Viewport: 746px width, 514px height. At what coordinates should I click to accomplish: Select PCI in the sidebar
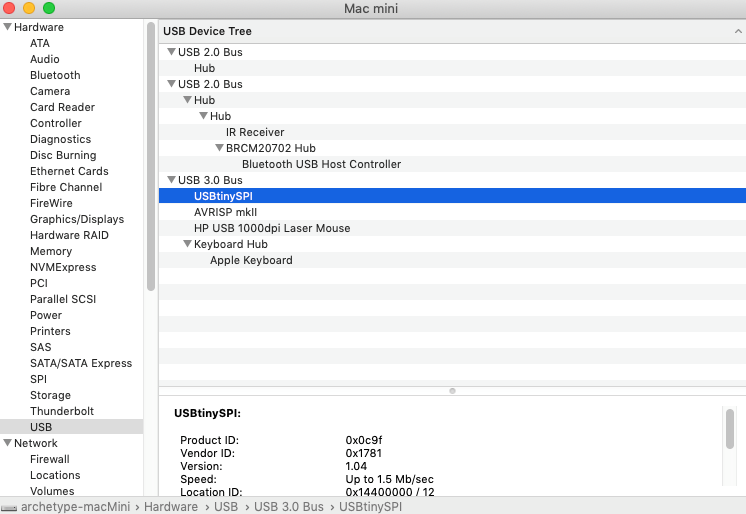tap(39, 283)
